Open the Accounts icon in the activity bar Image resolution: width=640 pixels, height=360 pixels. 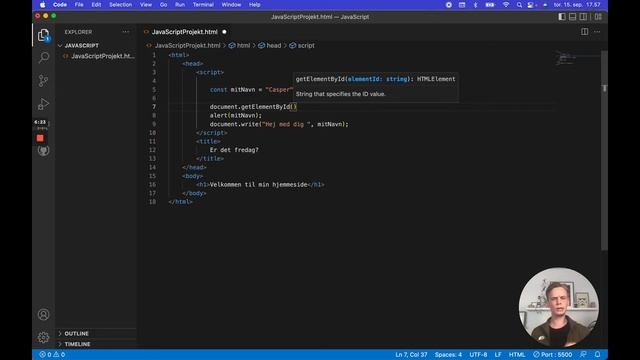pyautogui.click(x=43, y=314)
